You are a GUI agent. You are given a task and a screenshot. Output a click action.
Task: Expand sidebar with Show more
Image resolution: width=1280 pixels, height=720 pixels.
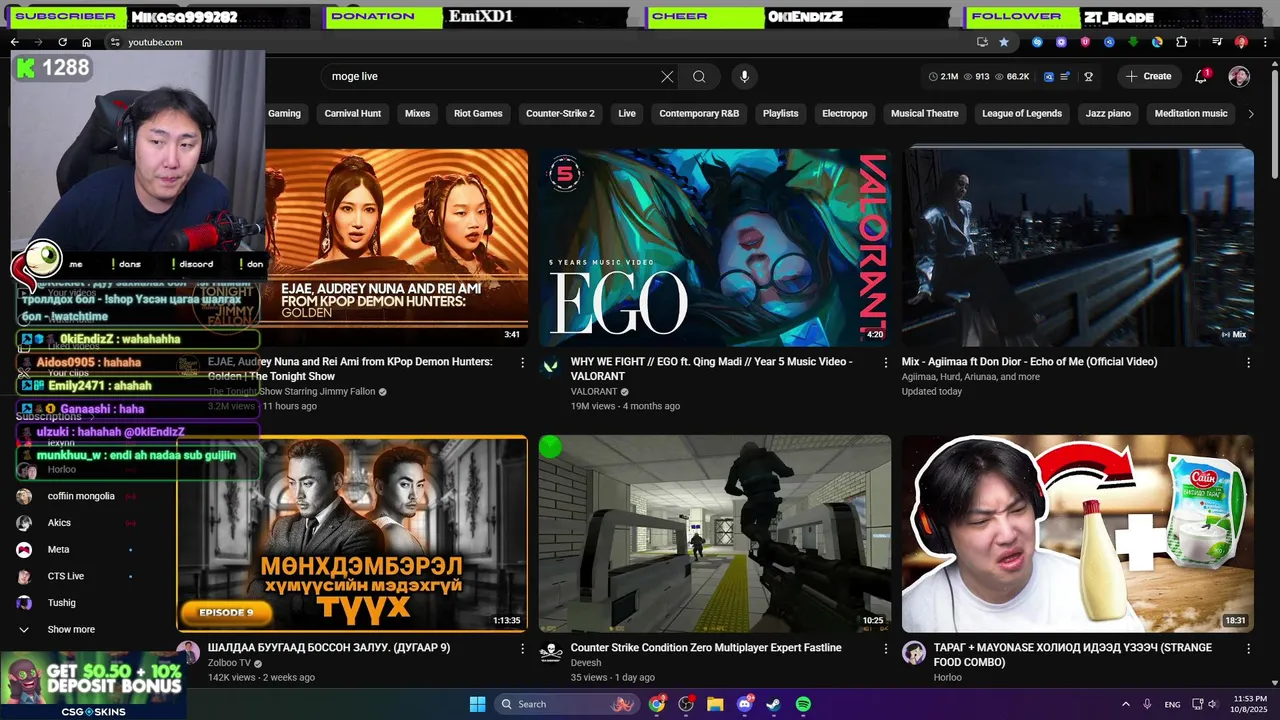(71, 629)
